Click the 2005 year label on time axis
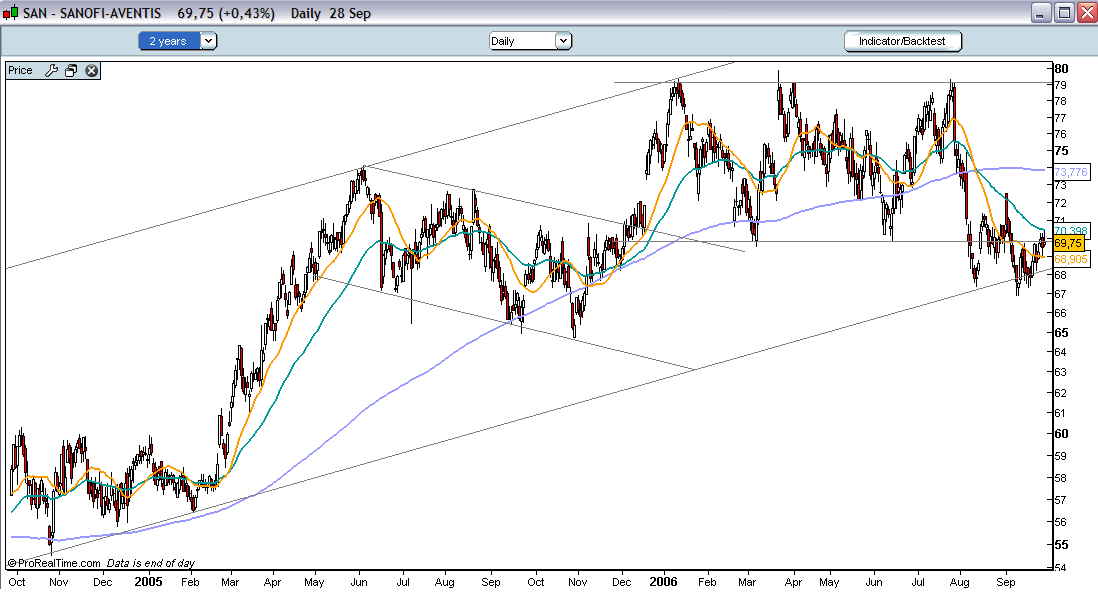 (148, 582)
